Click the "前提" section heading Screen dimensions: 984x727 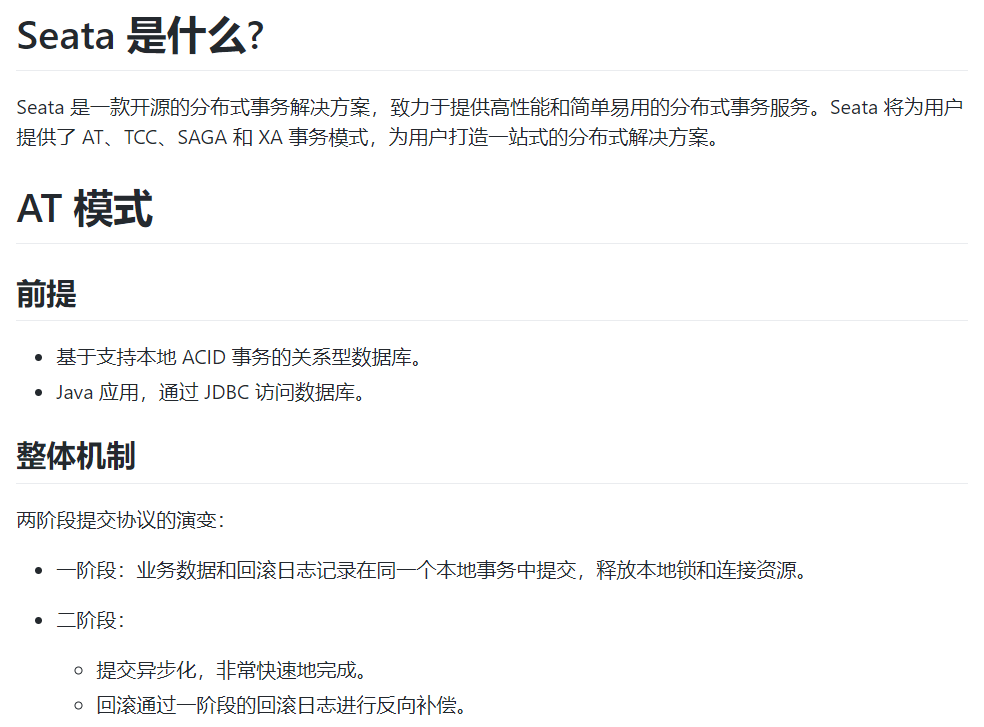pos(46,294)
